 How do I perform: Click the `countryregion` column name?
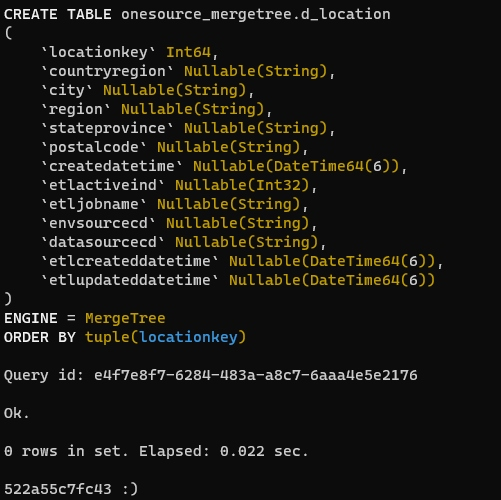coord(107,71)
